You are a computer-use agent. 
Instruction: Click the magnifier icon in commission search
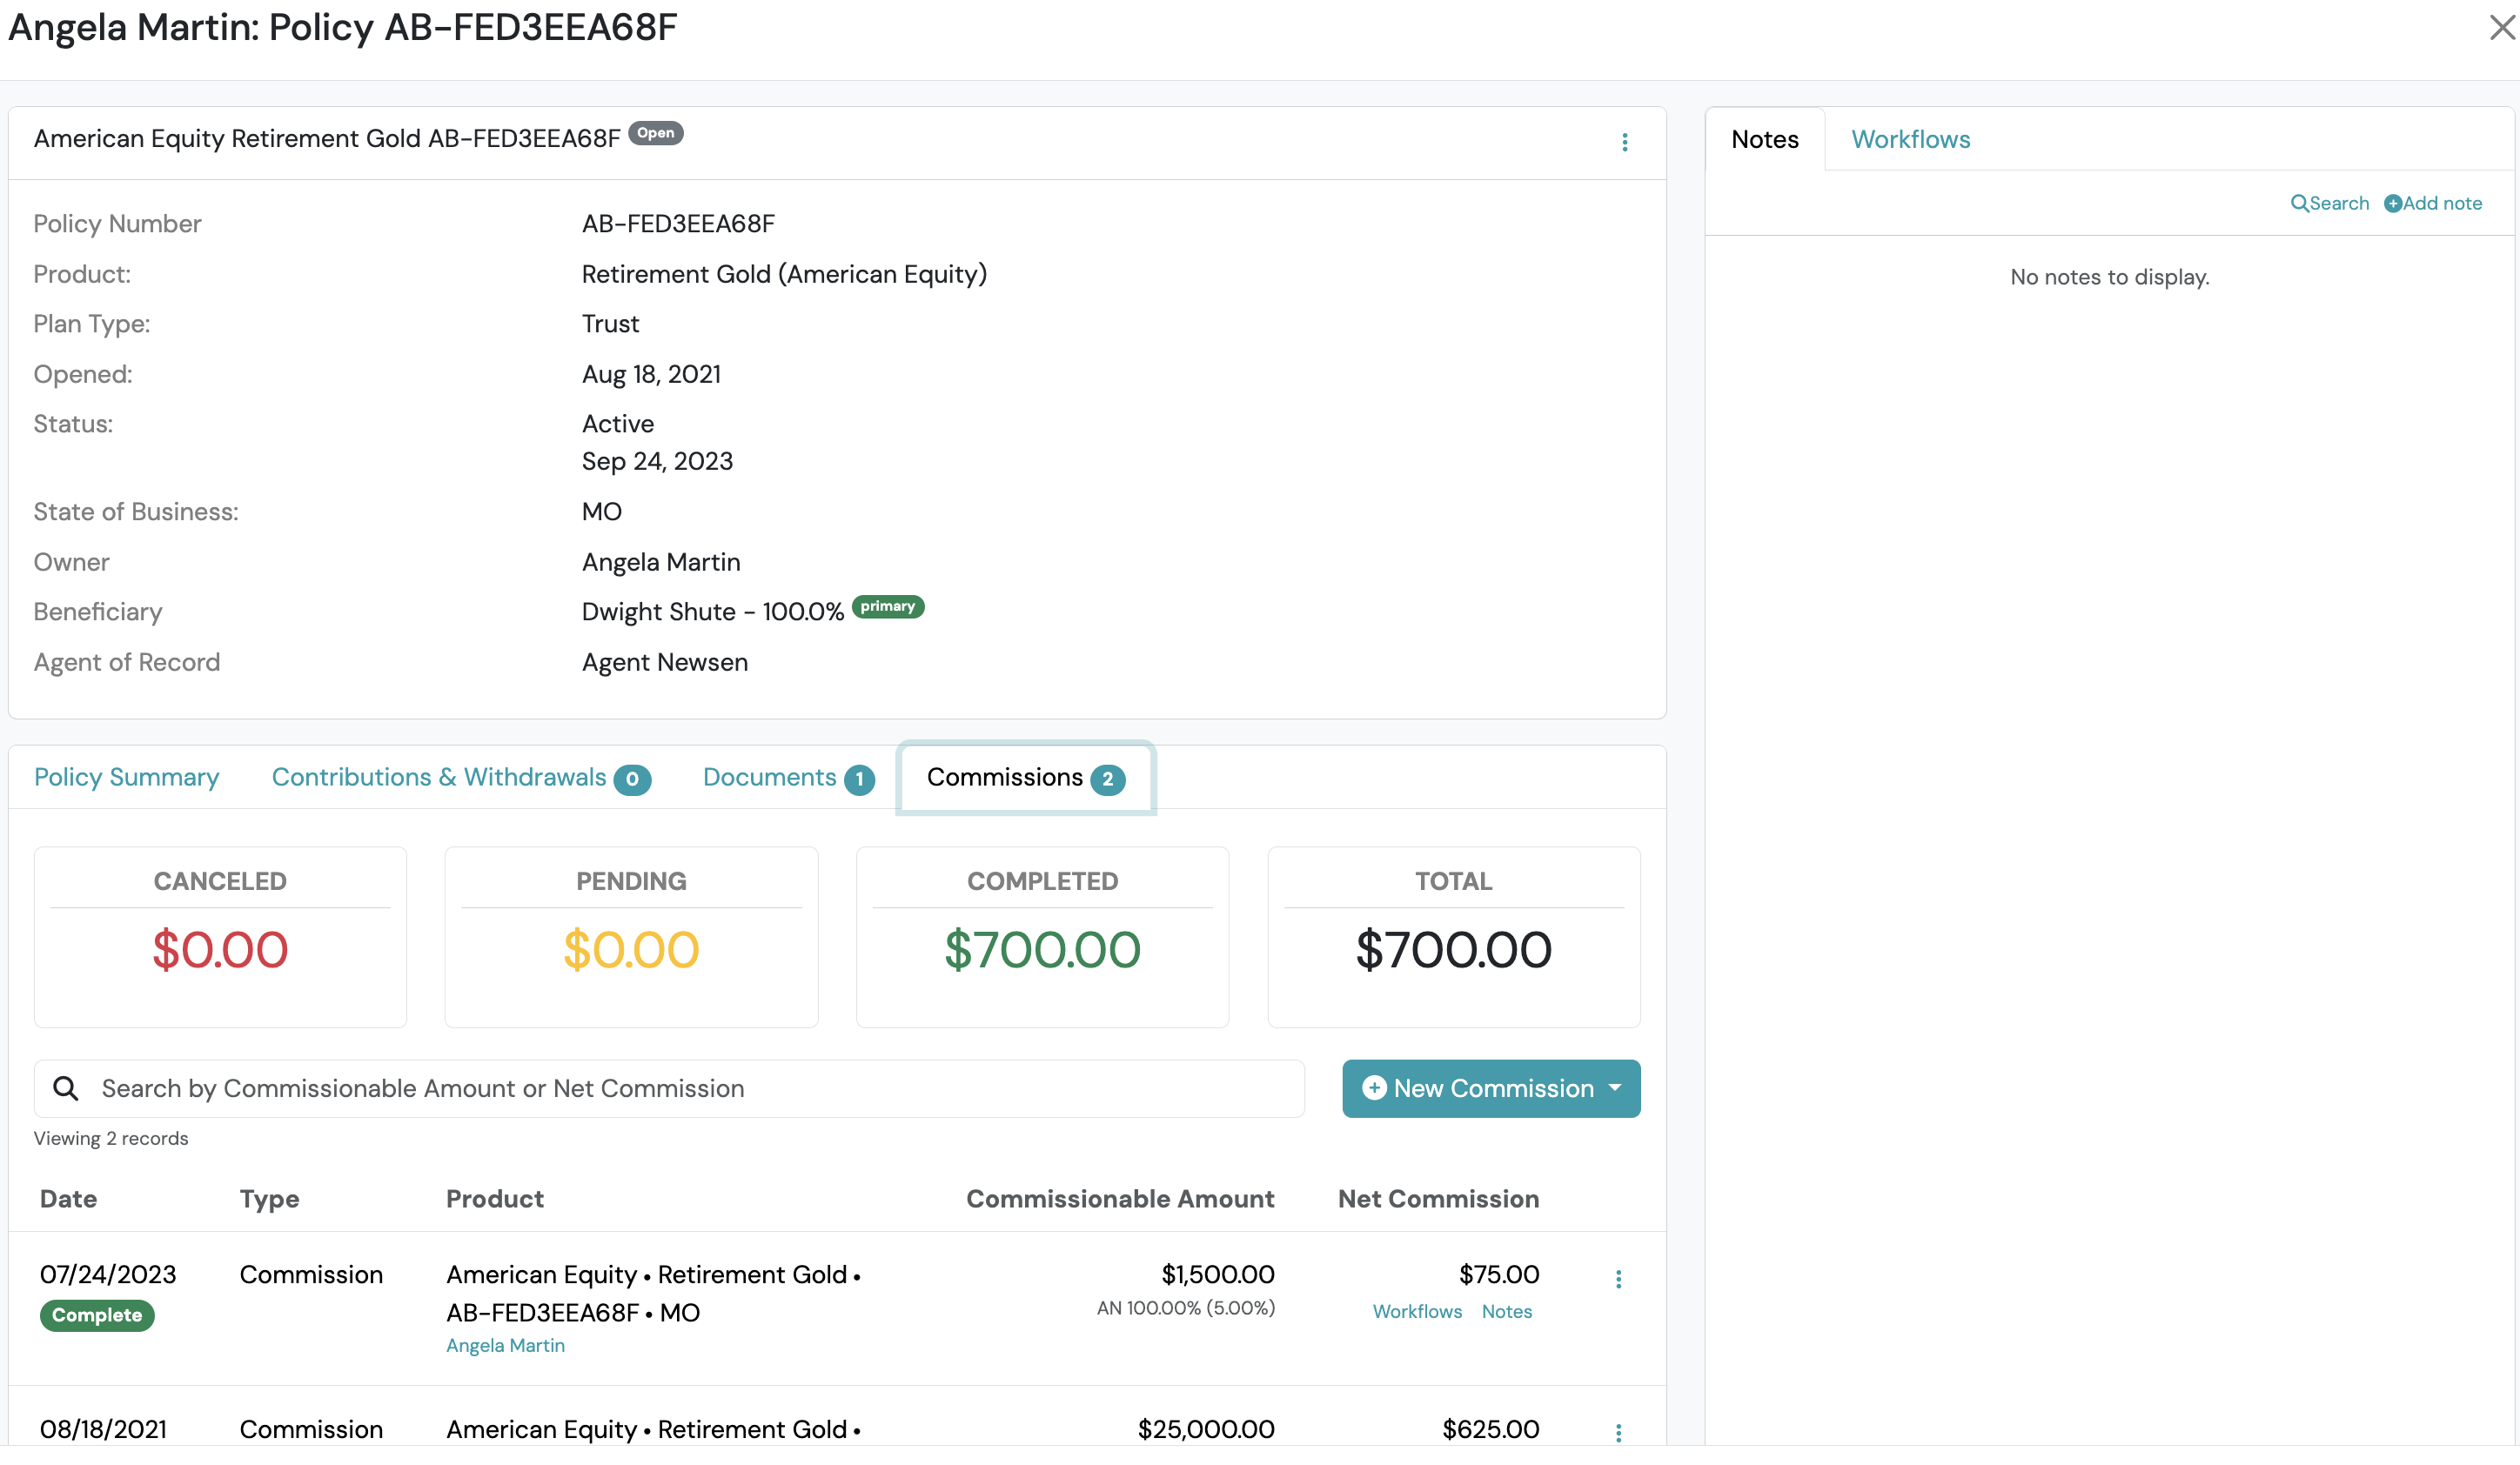click(x=66, y=1088)
